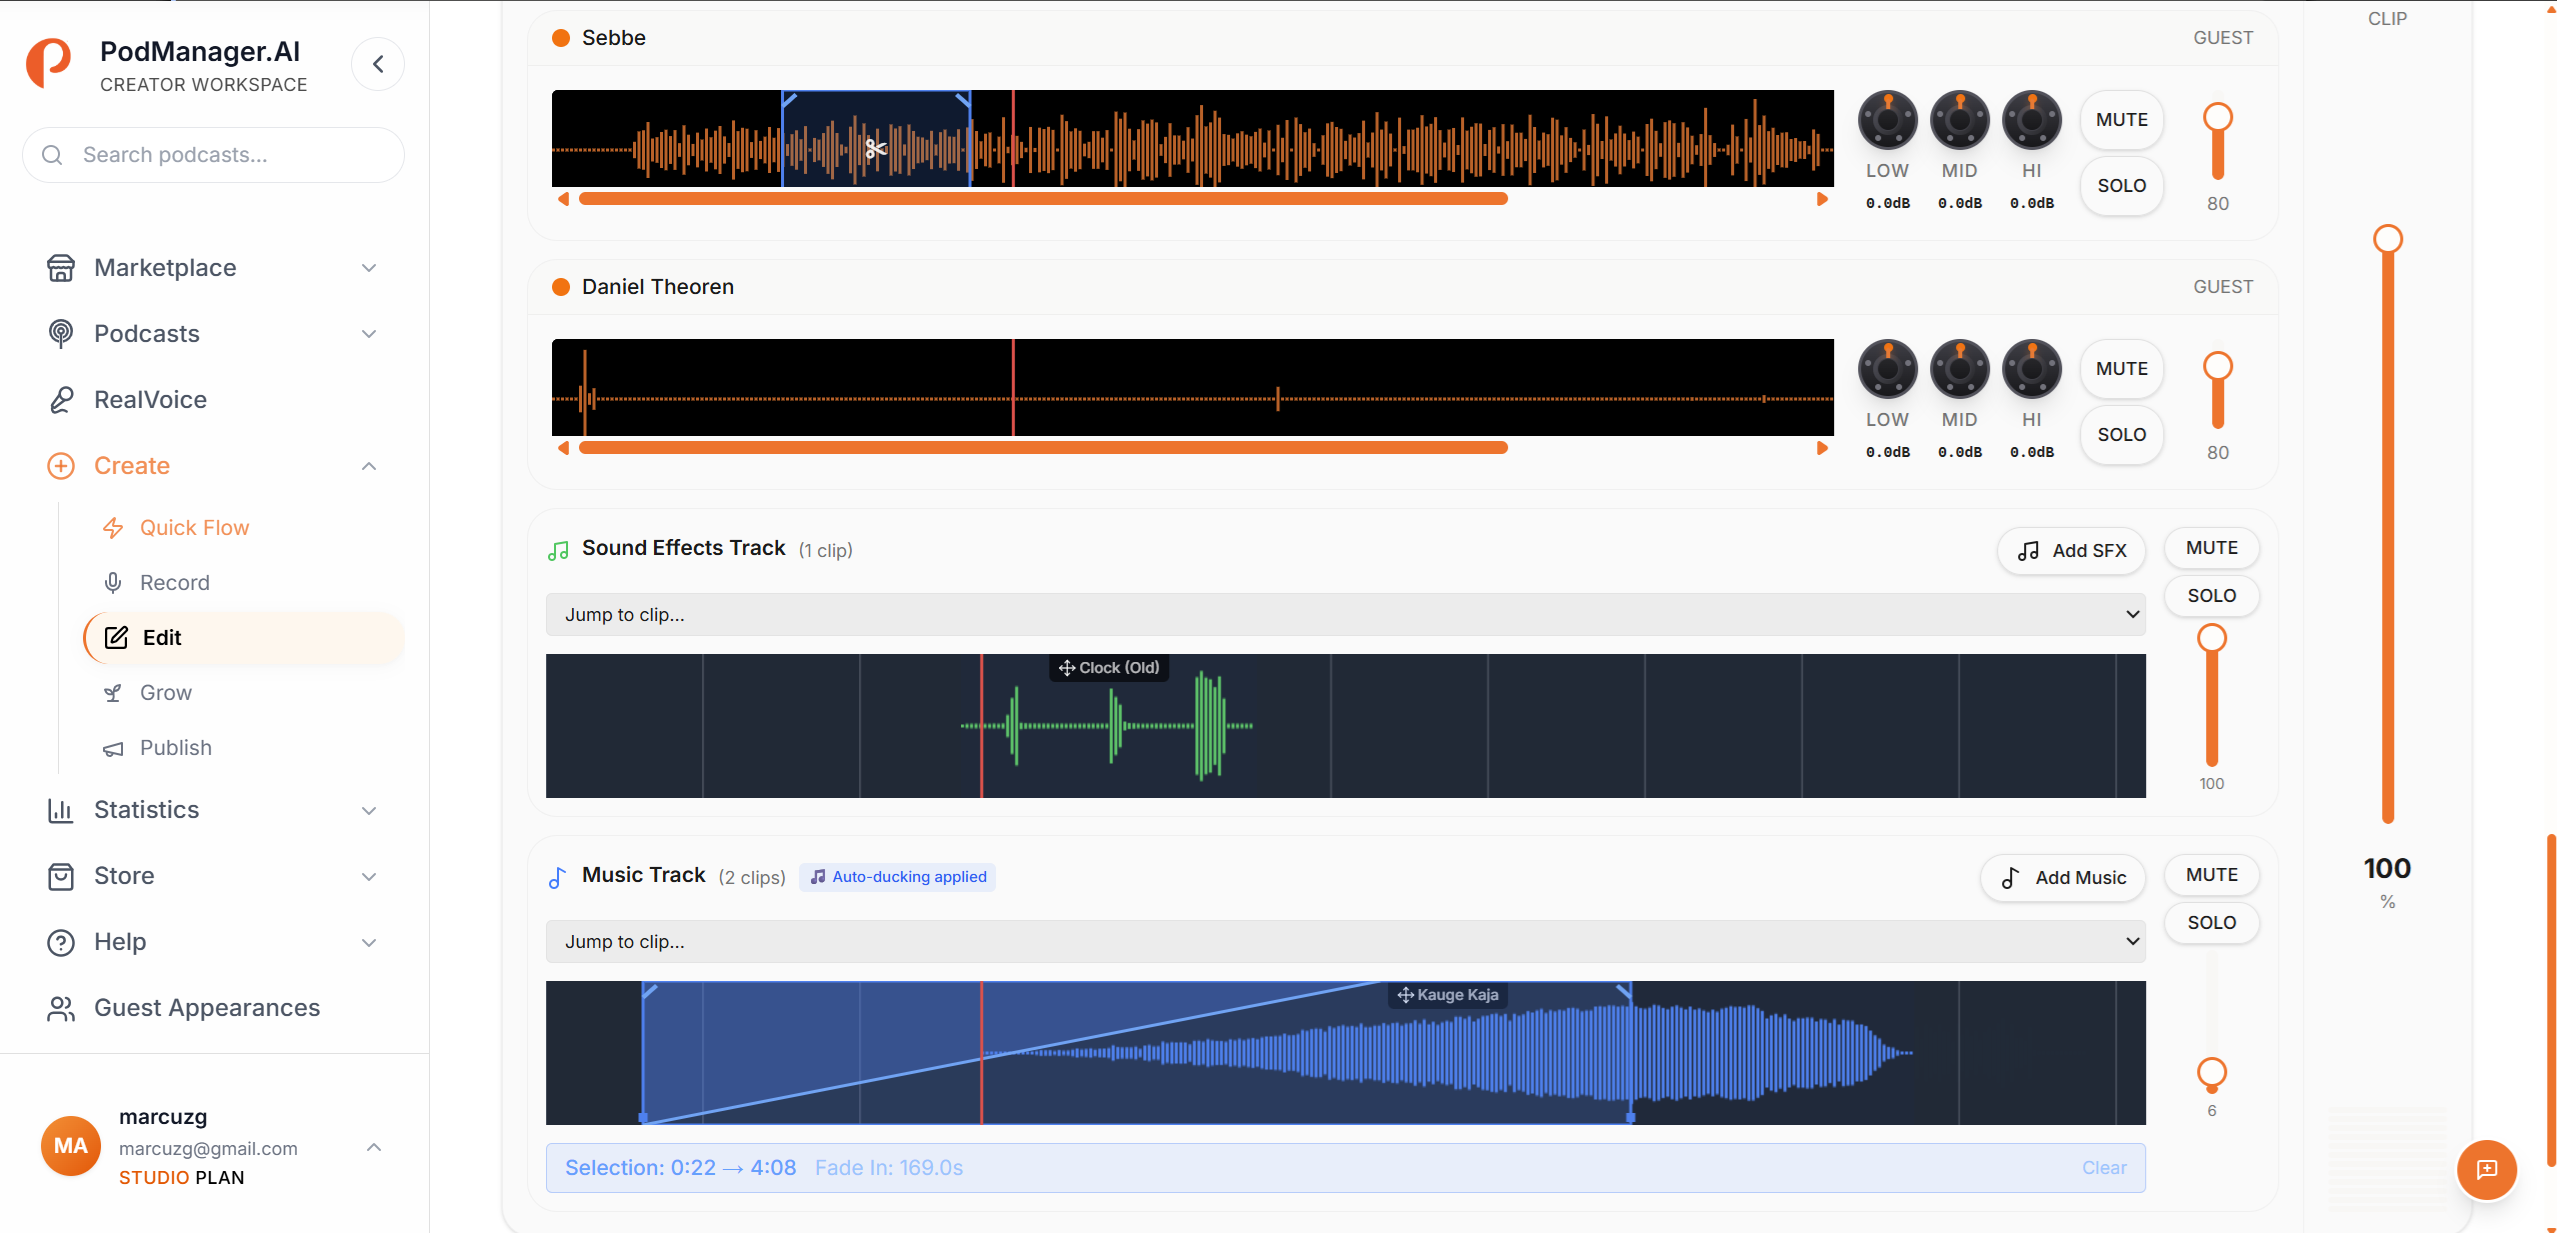Expand the Help menu chevron
Image resolution: width=2557 pixels, height=1233 pixels.
369,942
